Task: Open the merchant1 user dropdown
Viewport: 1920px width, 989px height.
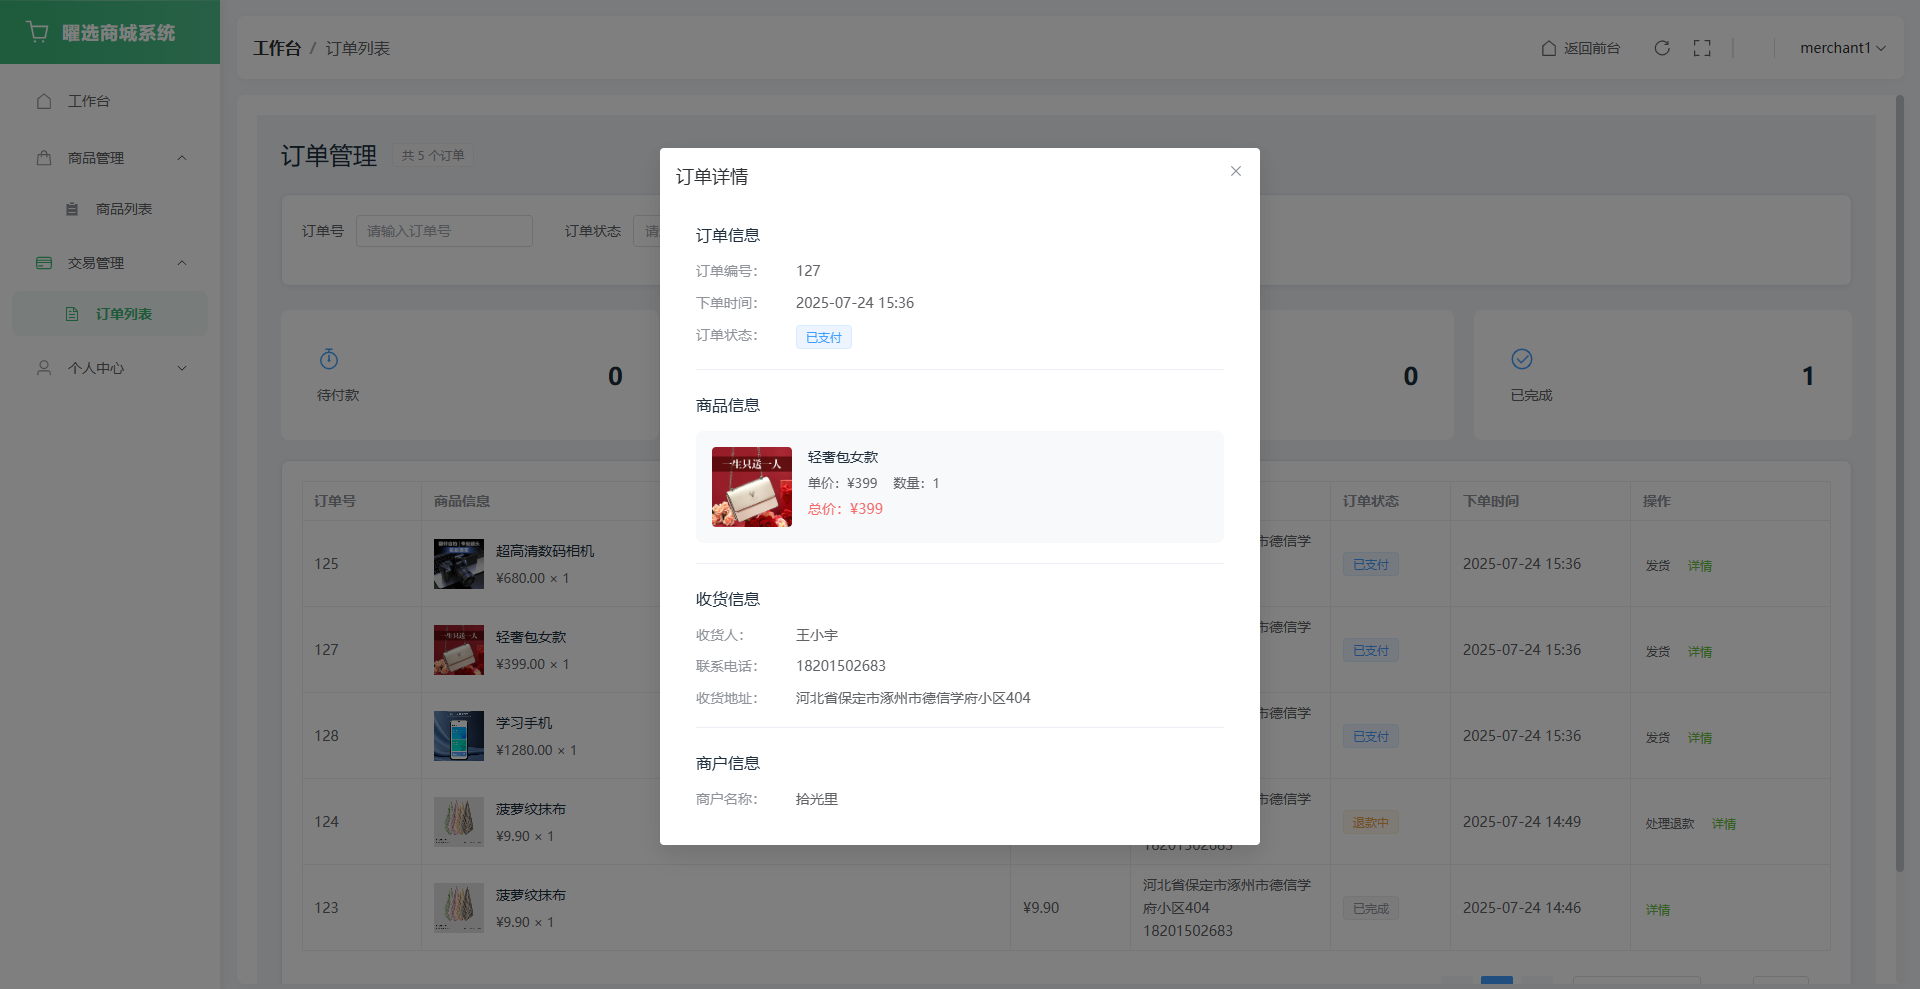Action: coord(1842,48)
